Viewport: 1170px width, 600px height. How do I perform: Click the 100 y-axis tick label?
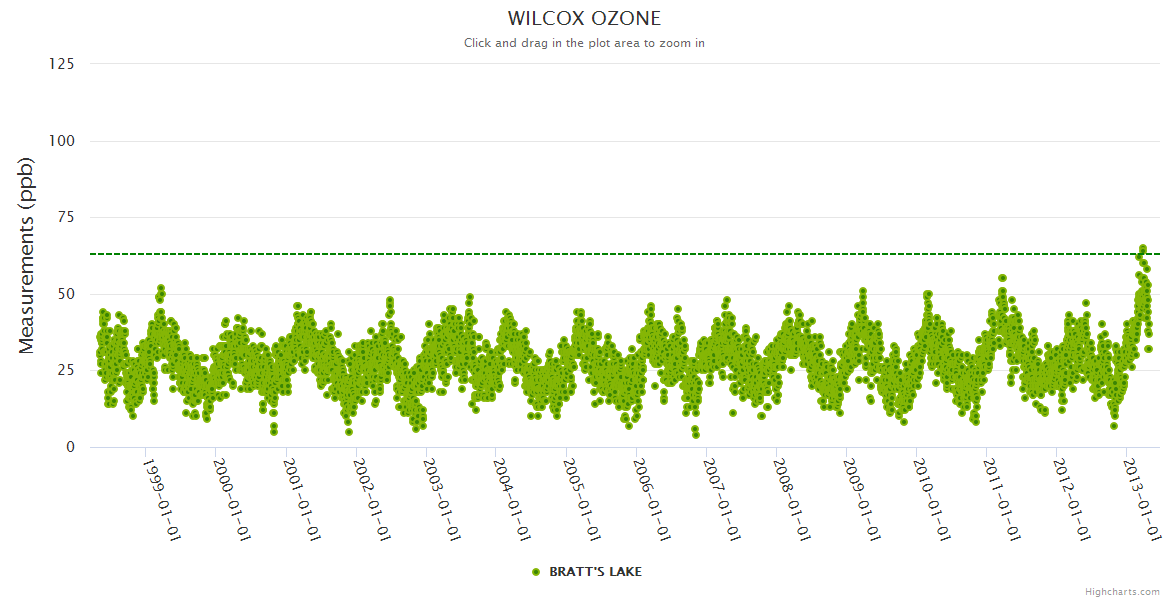point(61,141)
